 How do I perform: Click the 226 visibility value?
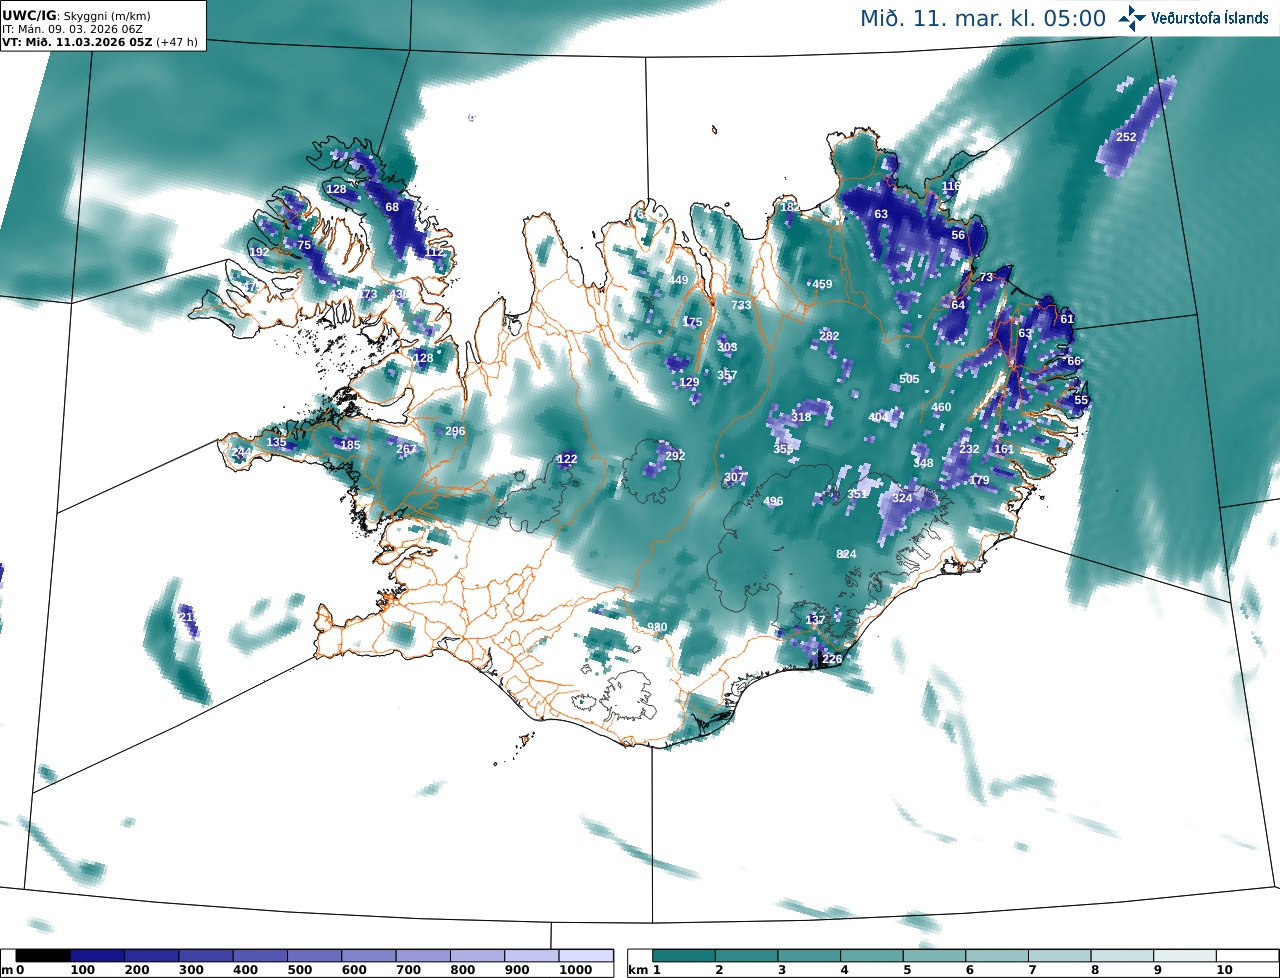(x=832, y=659)
